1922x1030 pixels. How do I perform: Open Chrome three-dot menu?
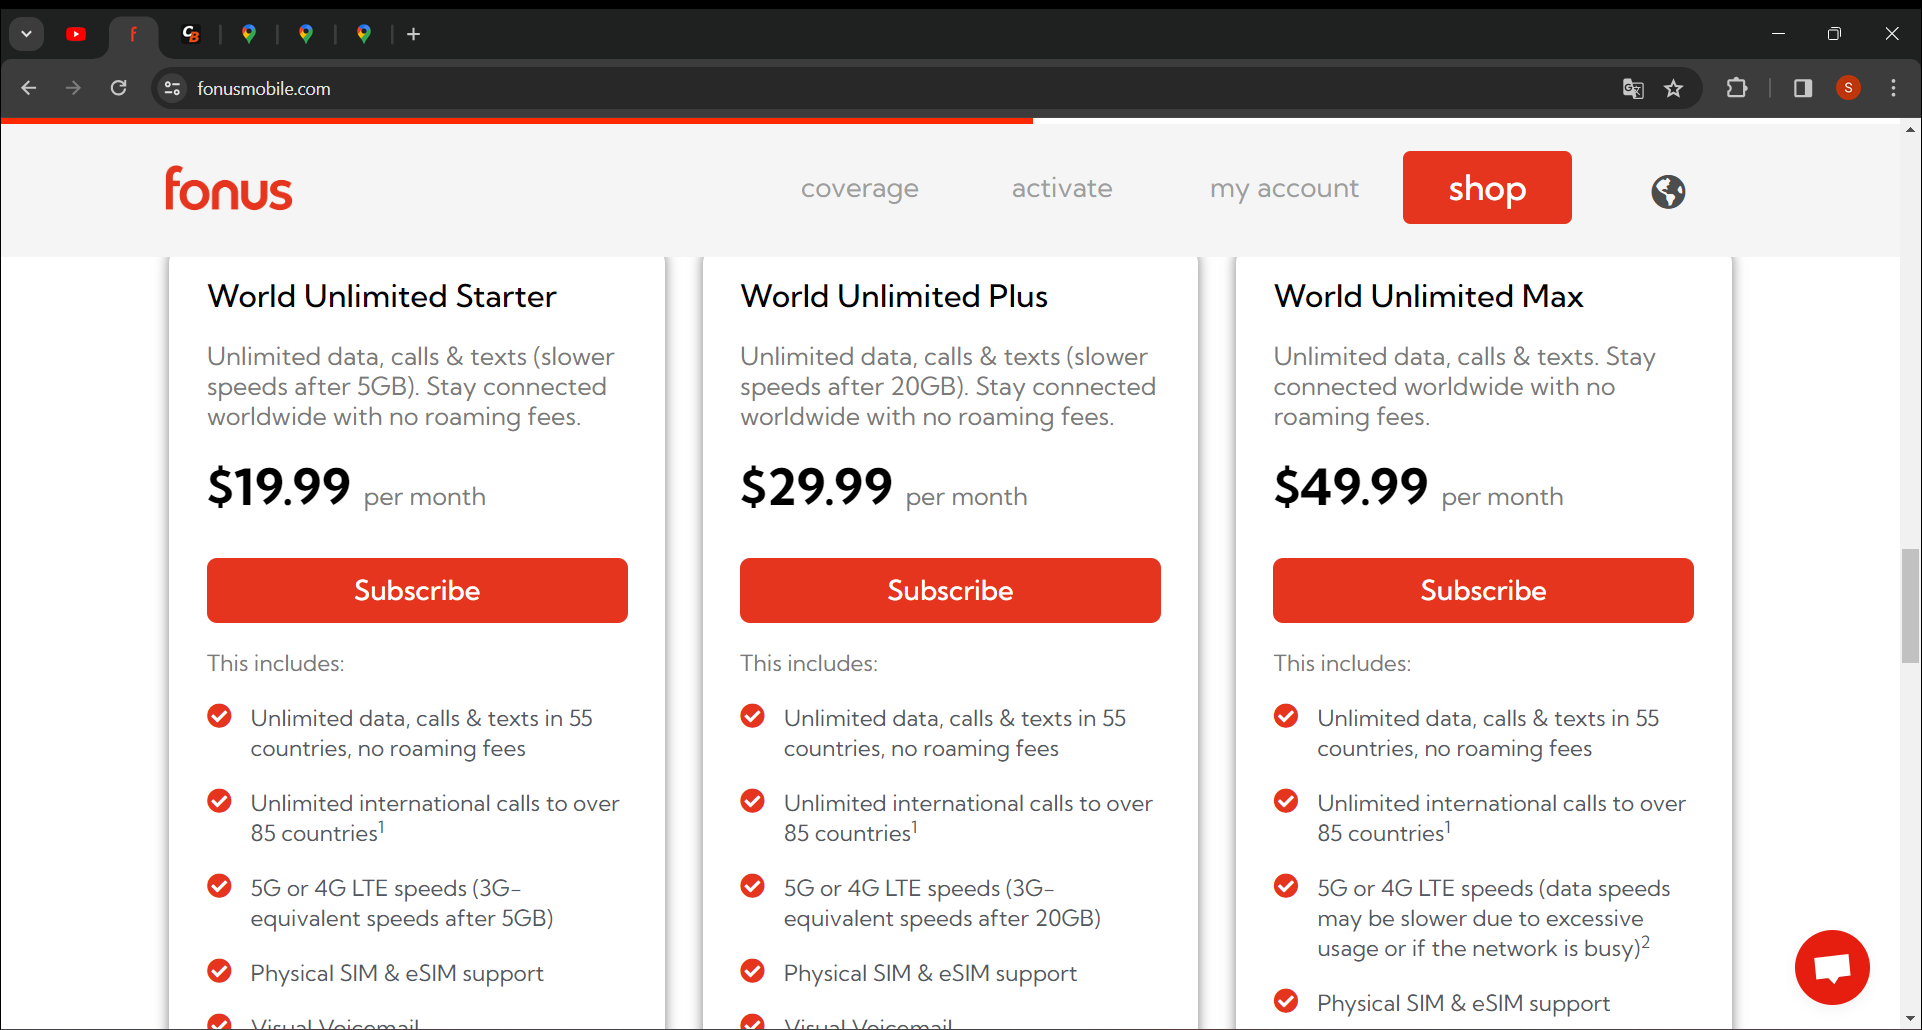pyautogui.click(x=1893, y=88)
